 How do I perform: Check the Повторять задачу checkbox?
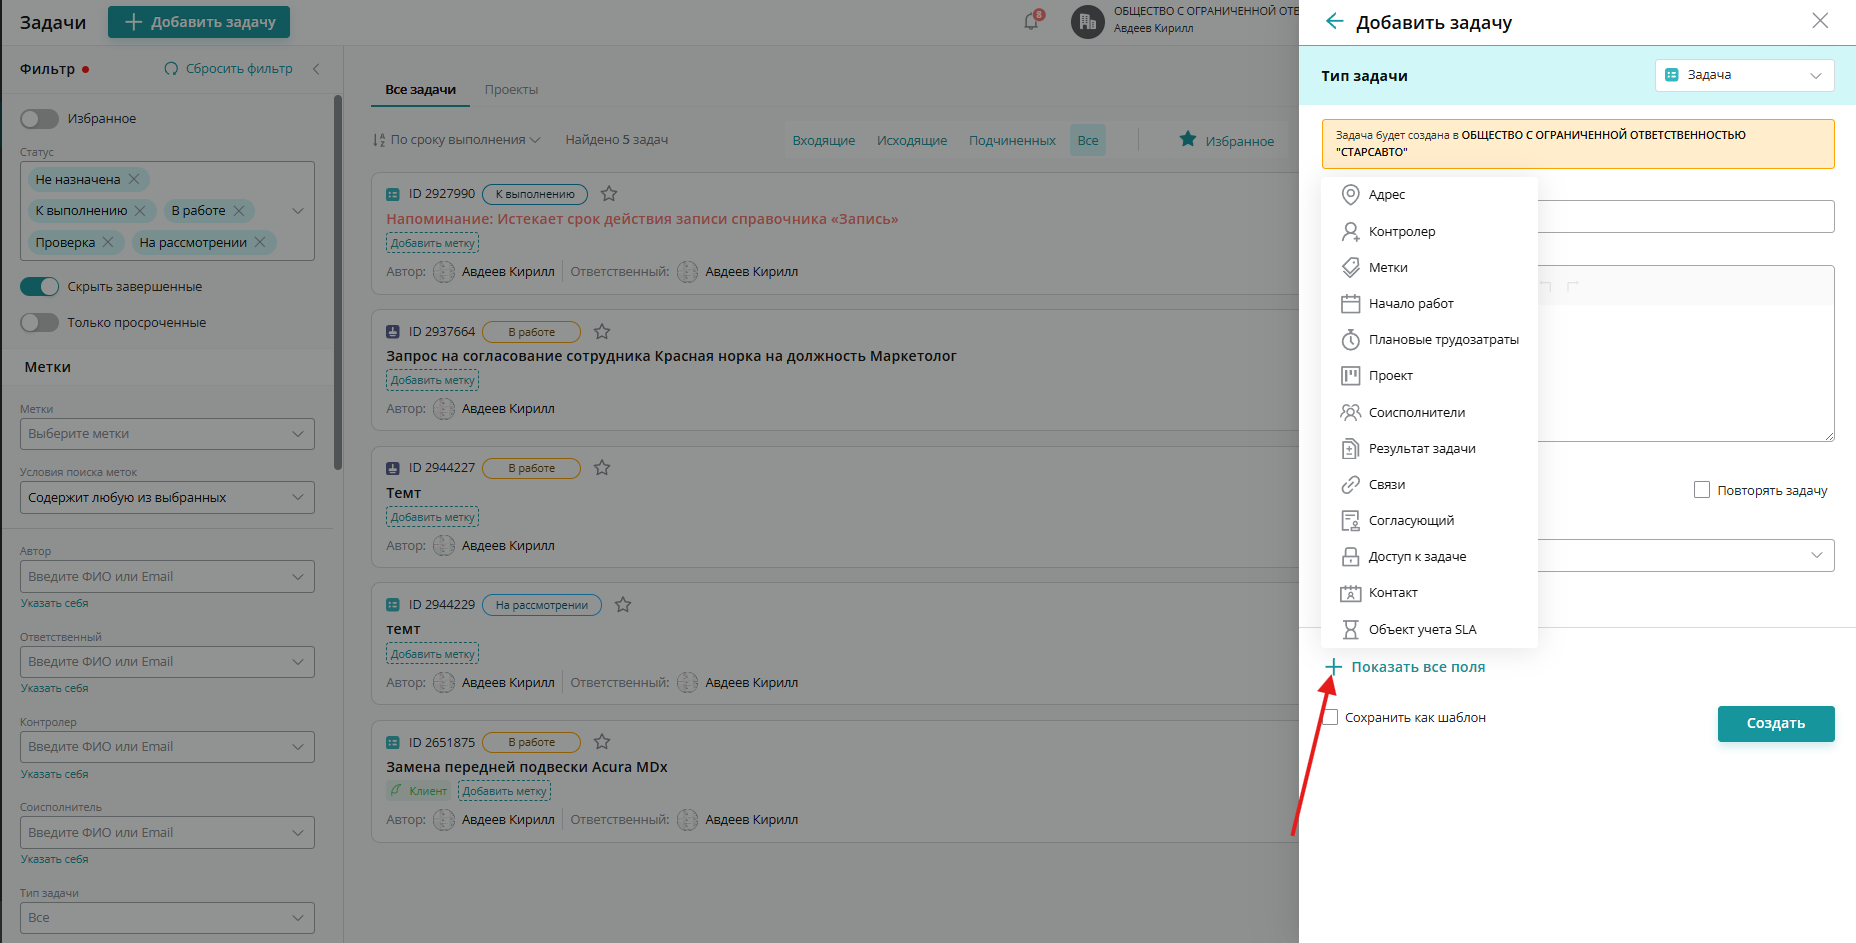(x=1702, y=490)
